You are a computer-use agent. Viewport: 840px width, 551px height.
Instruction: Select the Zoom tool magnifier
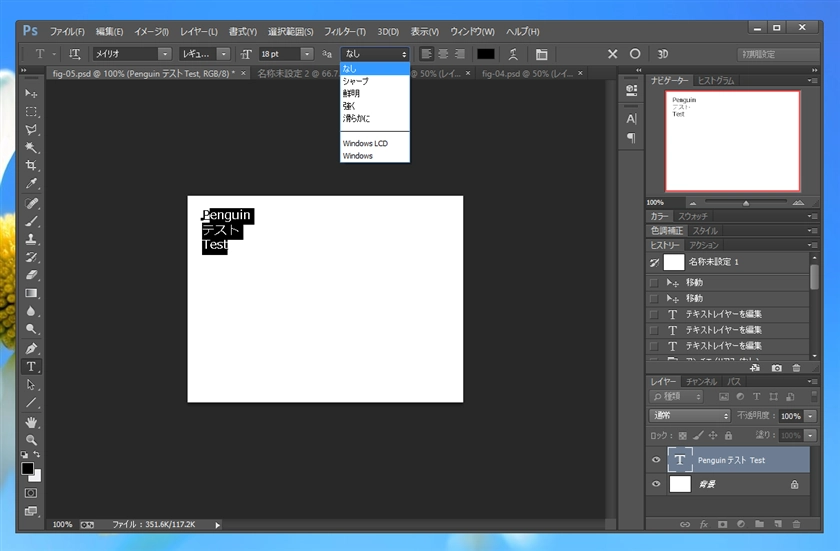(31, 439)
